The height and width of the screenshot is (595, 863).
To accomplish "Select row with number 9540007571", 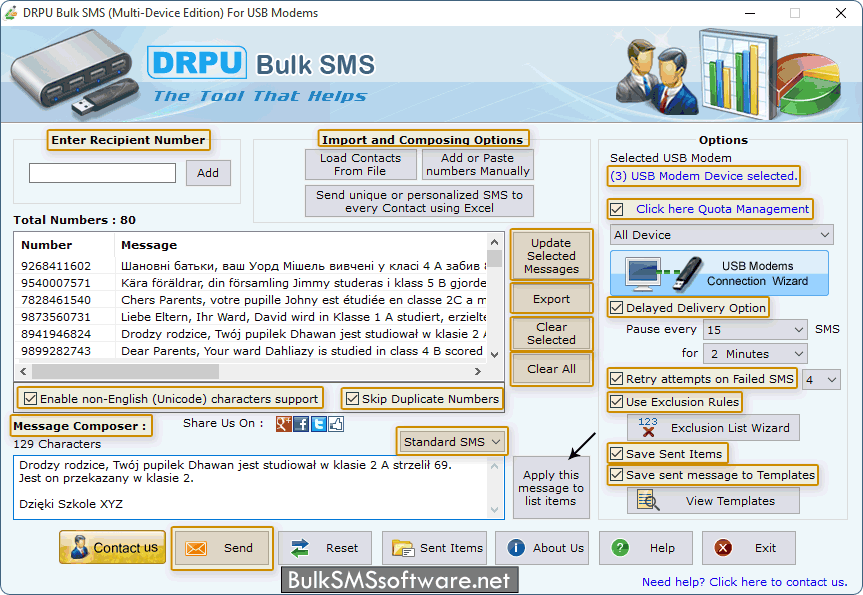I will tap(251, 283).
